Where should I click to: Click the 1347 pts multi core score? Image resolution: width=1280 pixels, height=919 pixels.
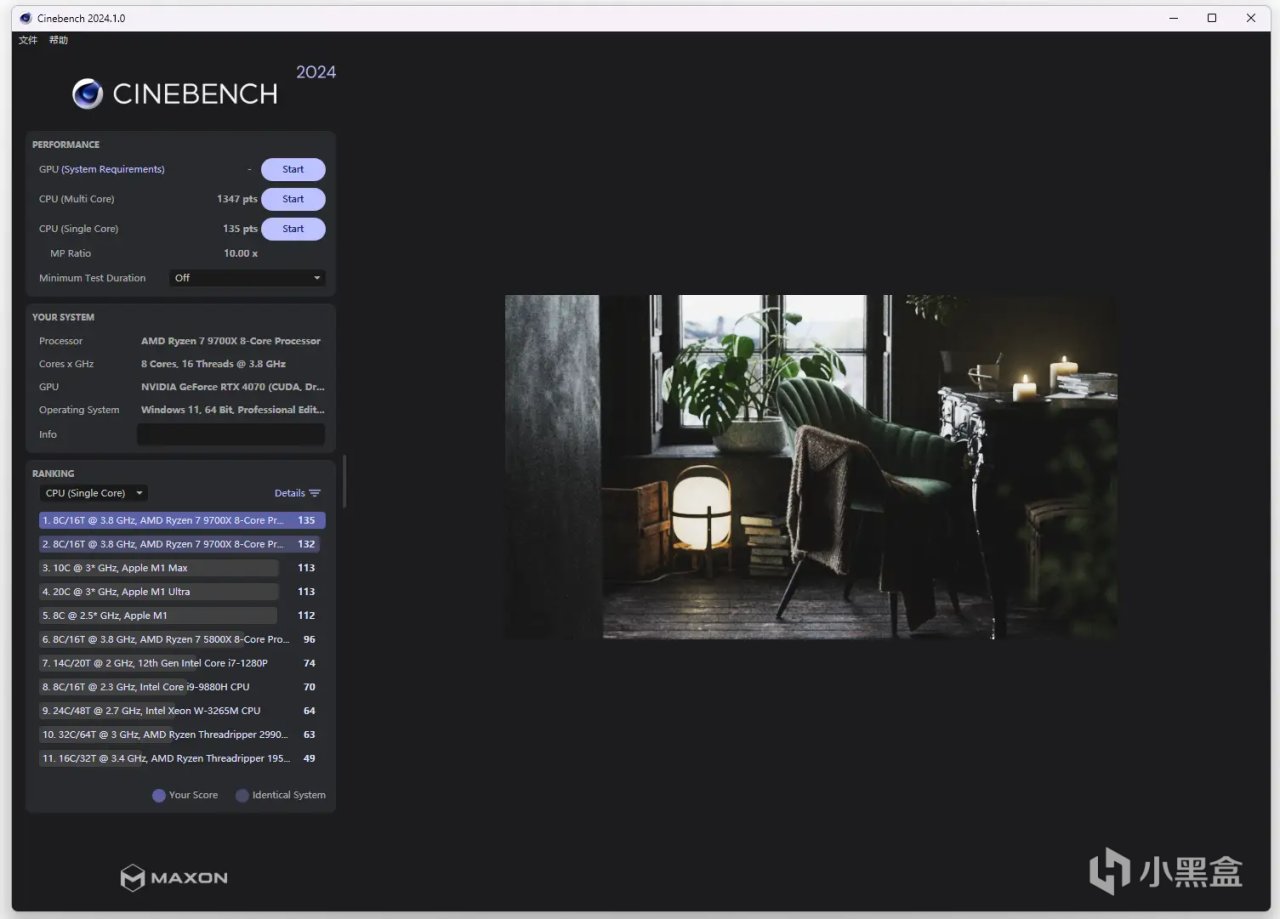[x=237, y=199]
